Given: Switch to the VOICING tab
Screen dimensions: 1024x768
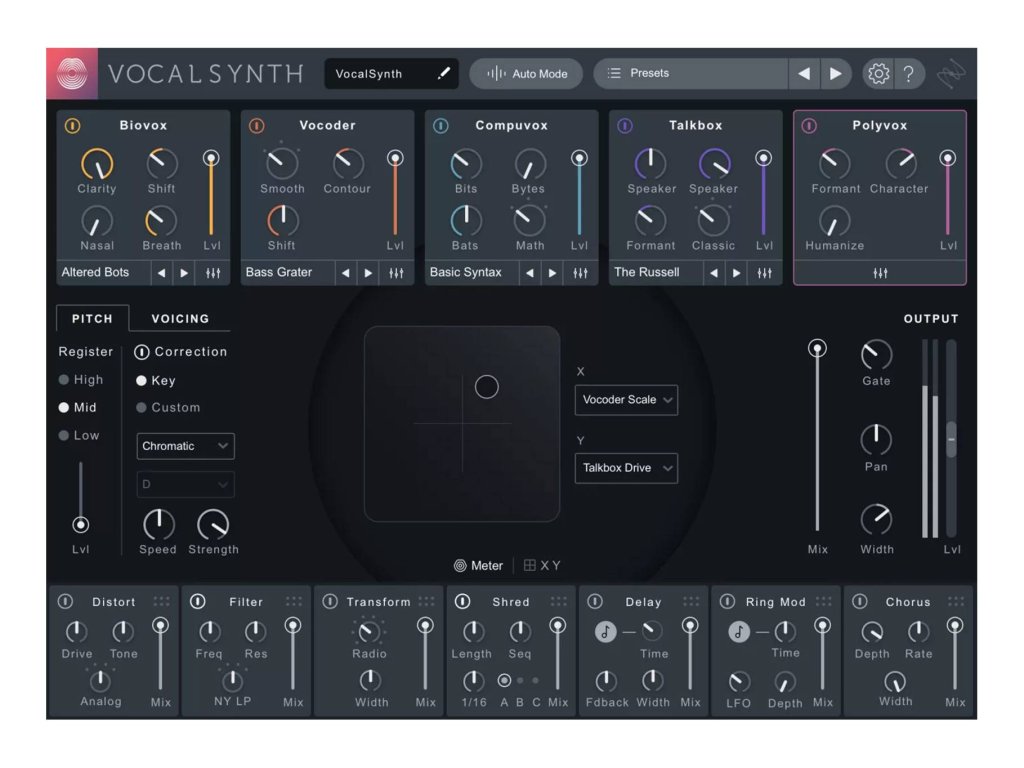Looking at the screenshot, I should pos(180,319).
